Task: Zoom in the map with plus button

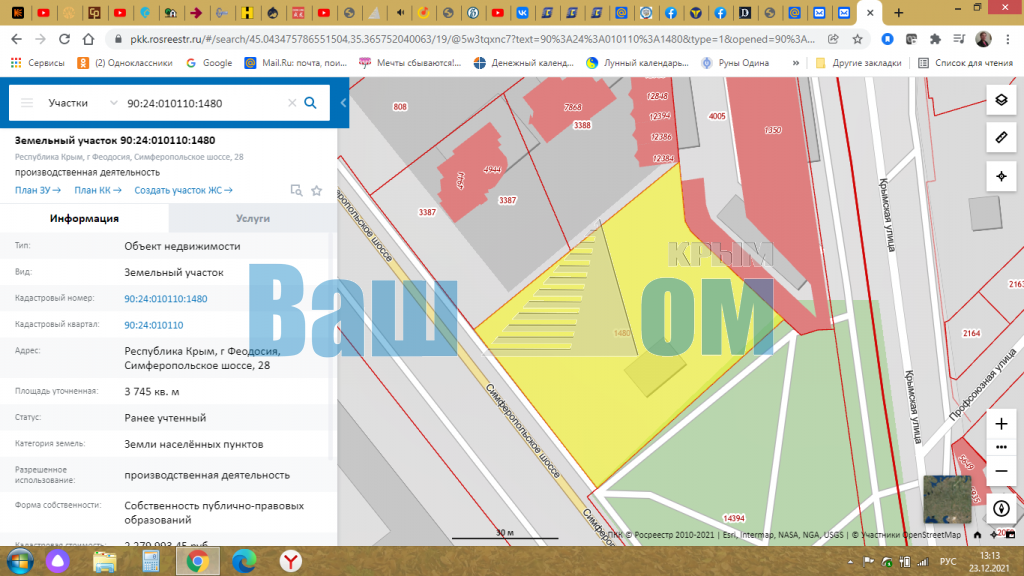Action: point(1001,424)
